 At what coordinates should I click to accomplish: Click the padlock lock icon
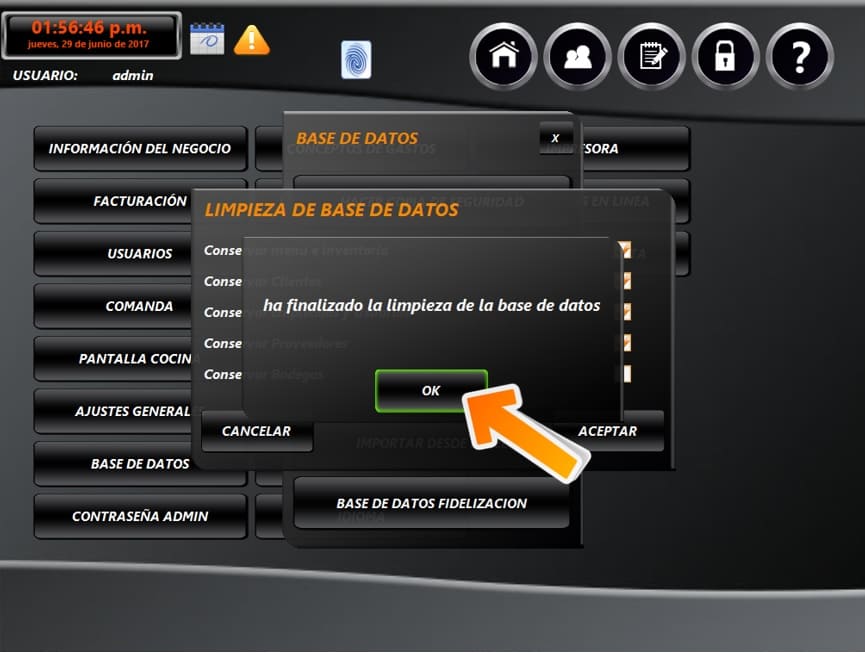pos(725,57)
